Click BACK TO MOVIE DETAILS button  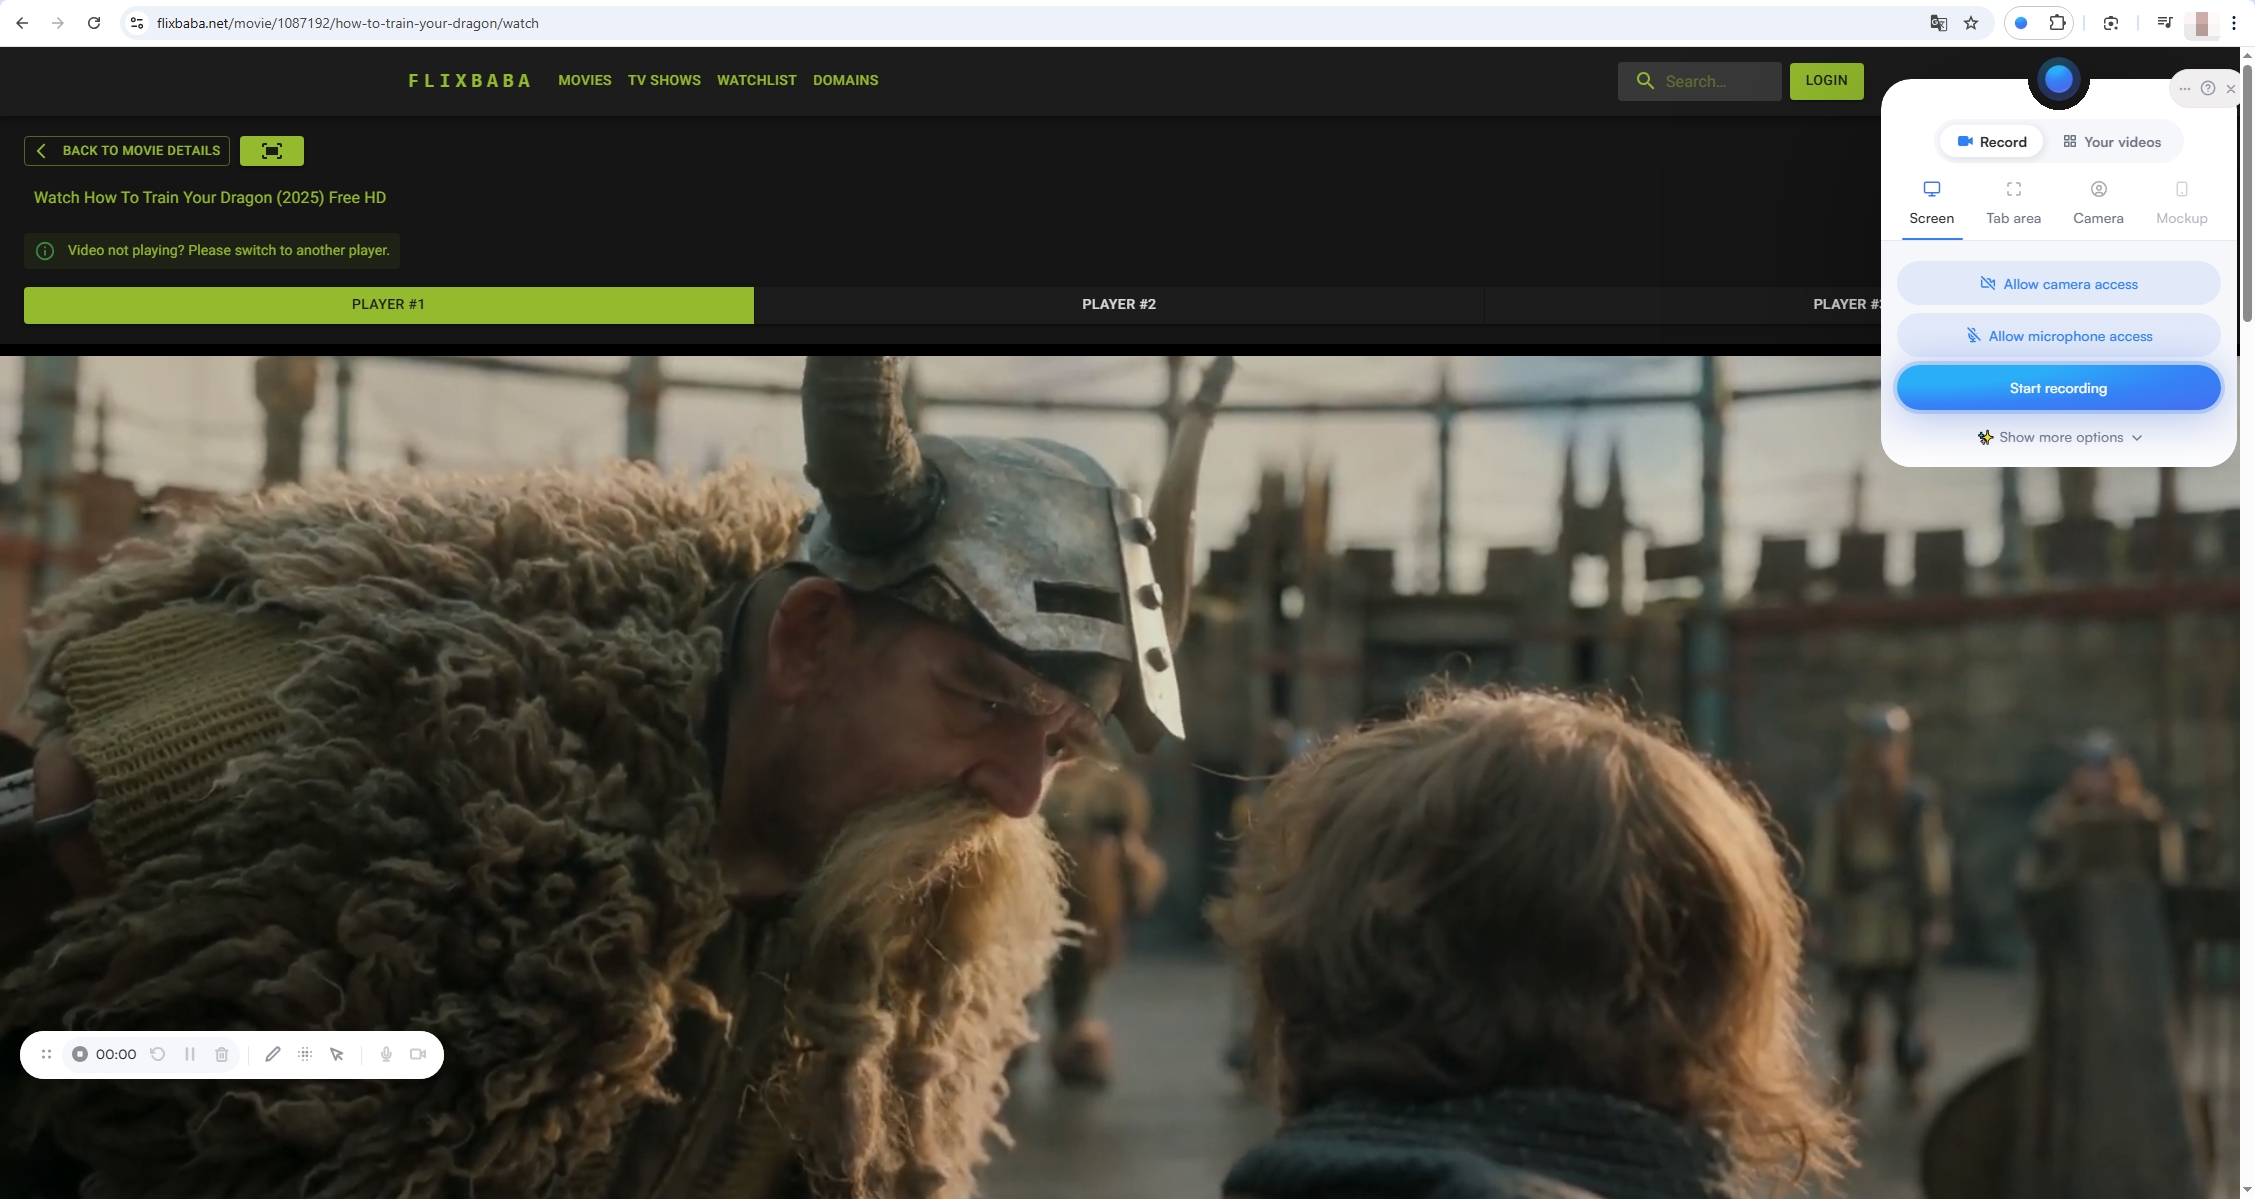click(x=127, y=151)
